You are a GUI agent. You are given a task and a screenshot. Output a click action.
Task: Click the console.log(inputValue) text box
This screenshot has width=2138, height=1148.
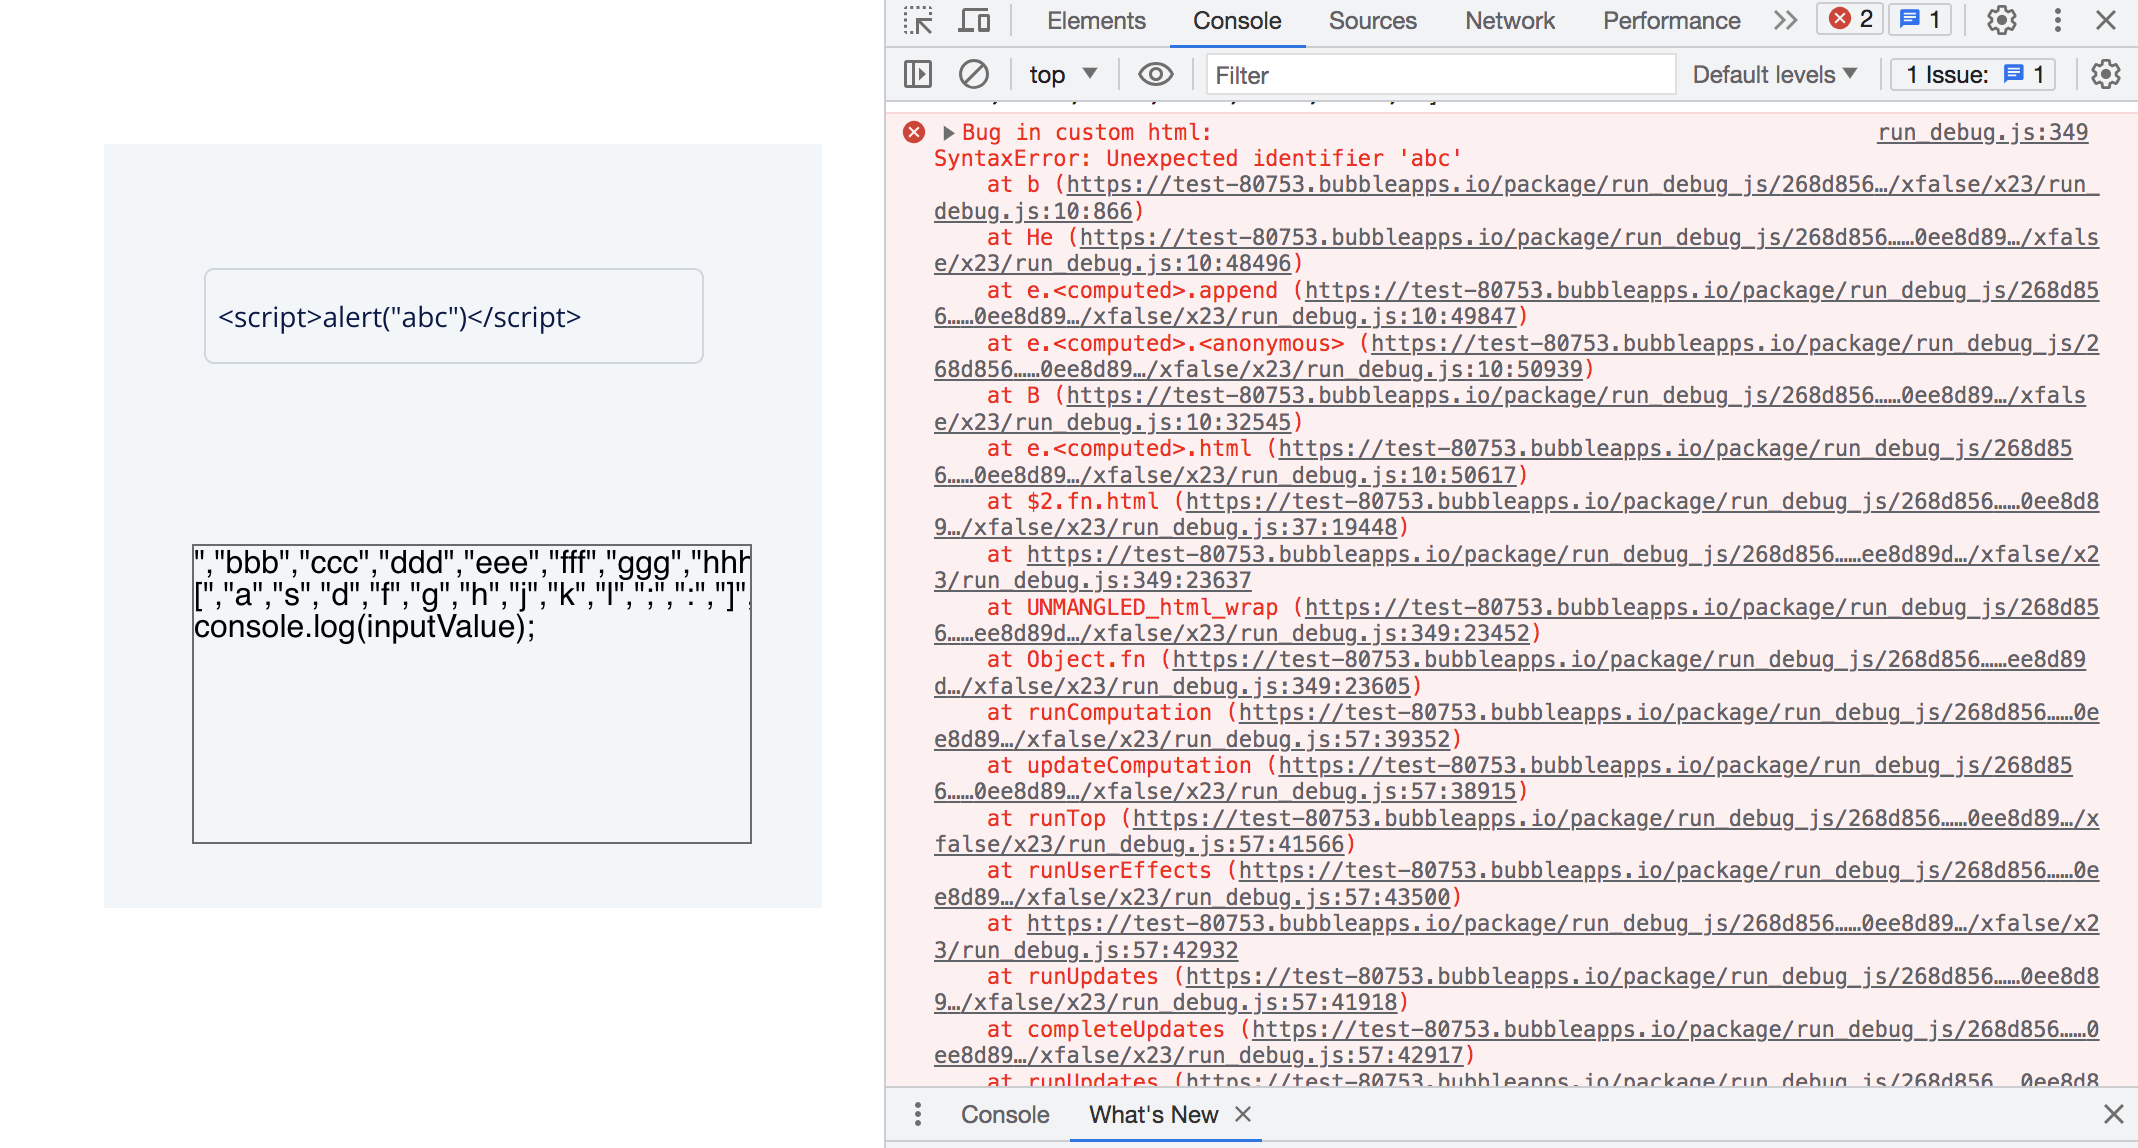[472, 694]
